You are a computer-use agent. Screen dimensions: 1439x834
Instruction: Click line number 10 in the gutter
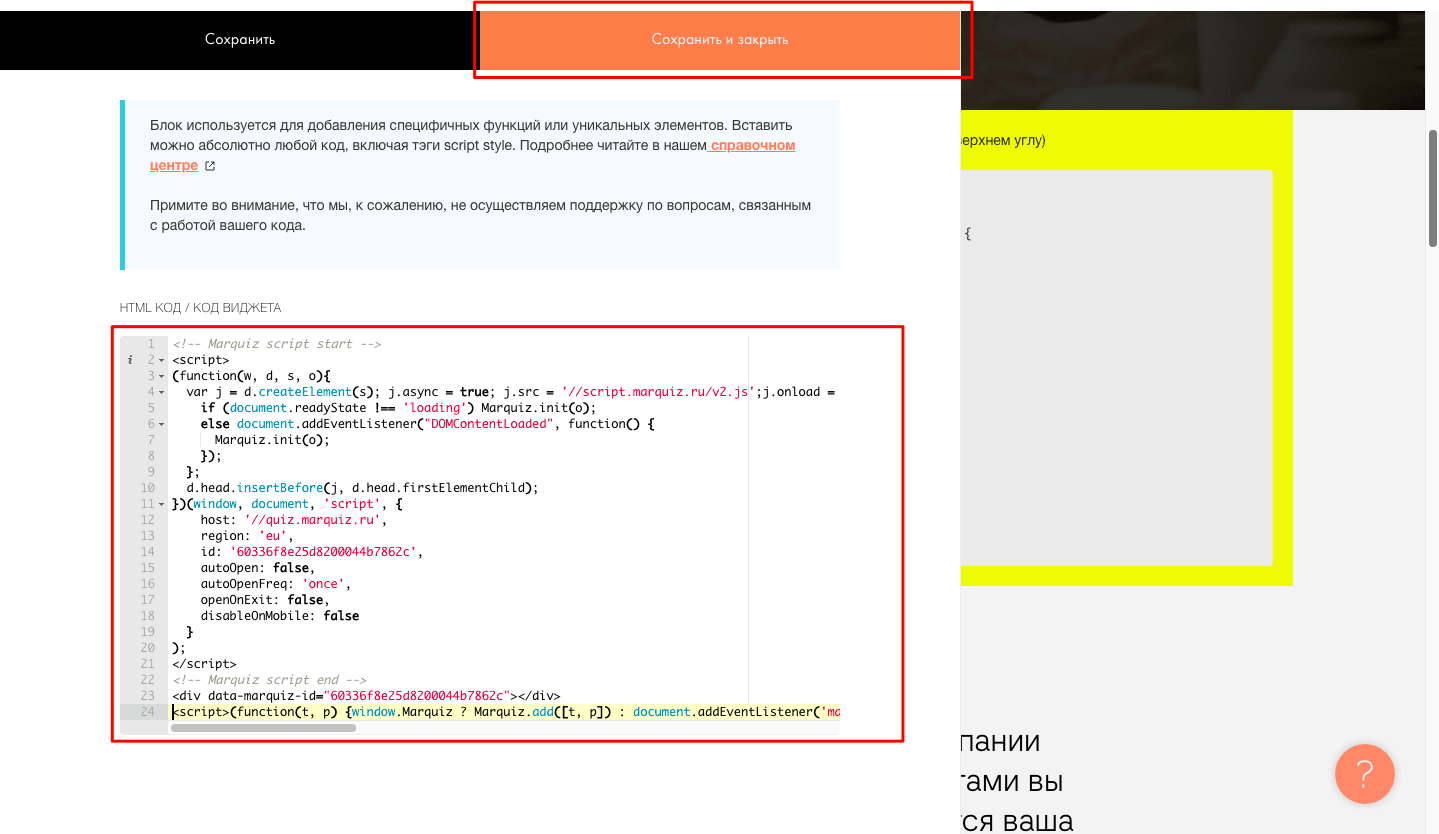148,488
